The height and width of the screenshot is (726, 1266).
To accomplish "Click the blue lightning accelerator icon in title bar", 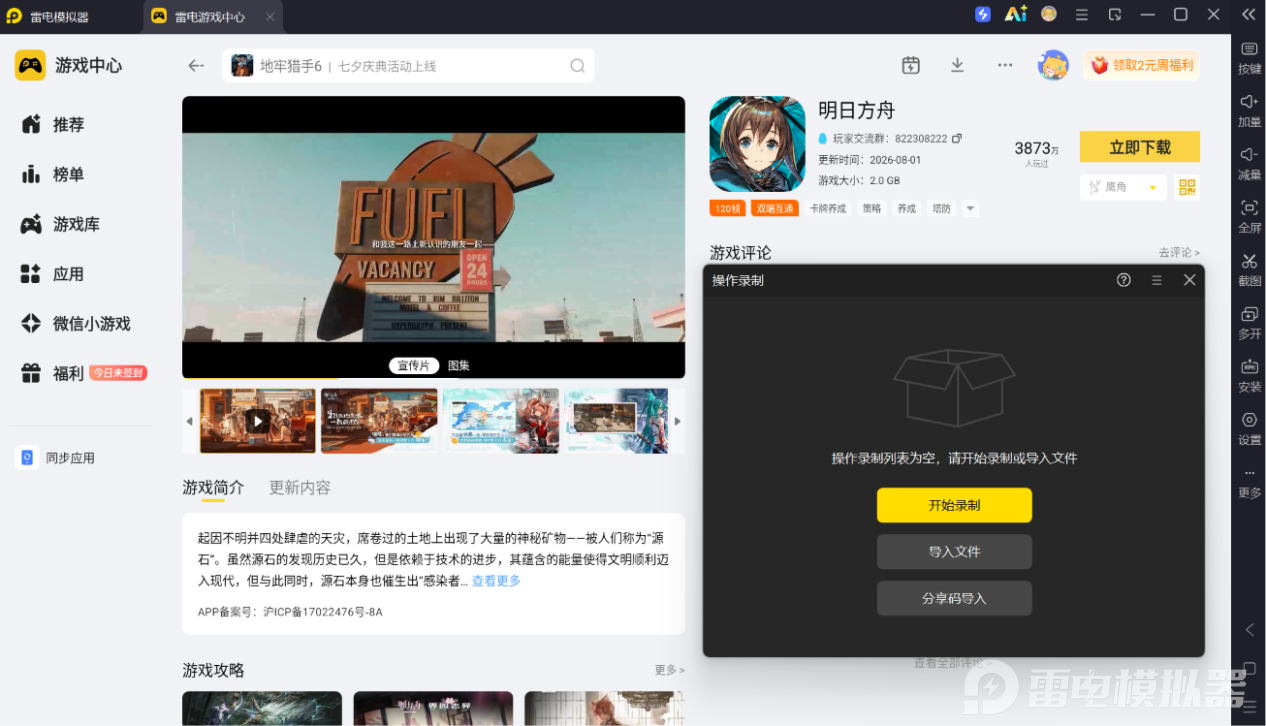I will pos(983,14).
